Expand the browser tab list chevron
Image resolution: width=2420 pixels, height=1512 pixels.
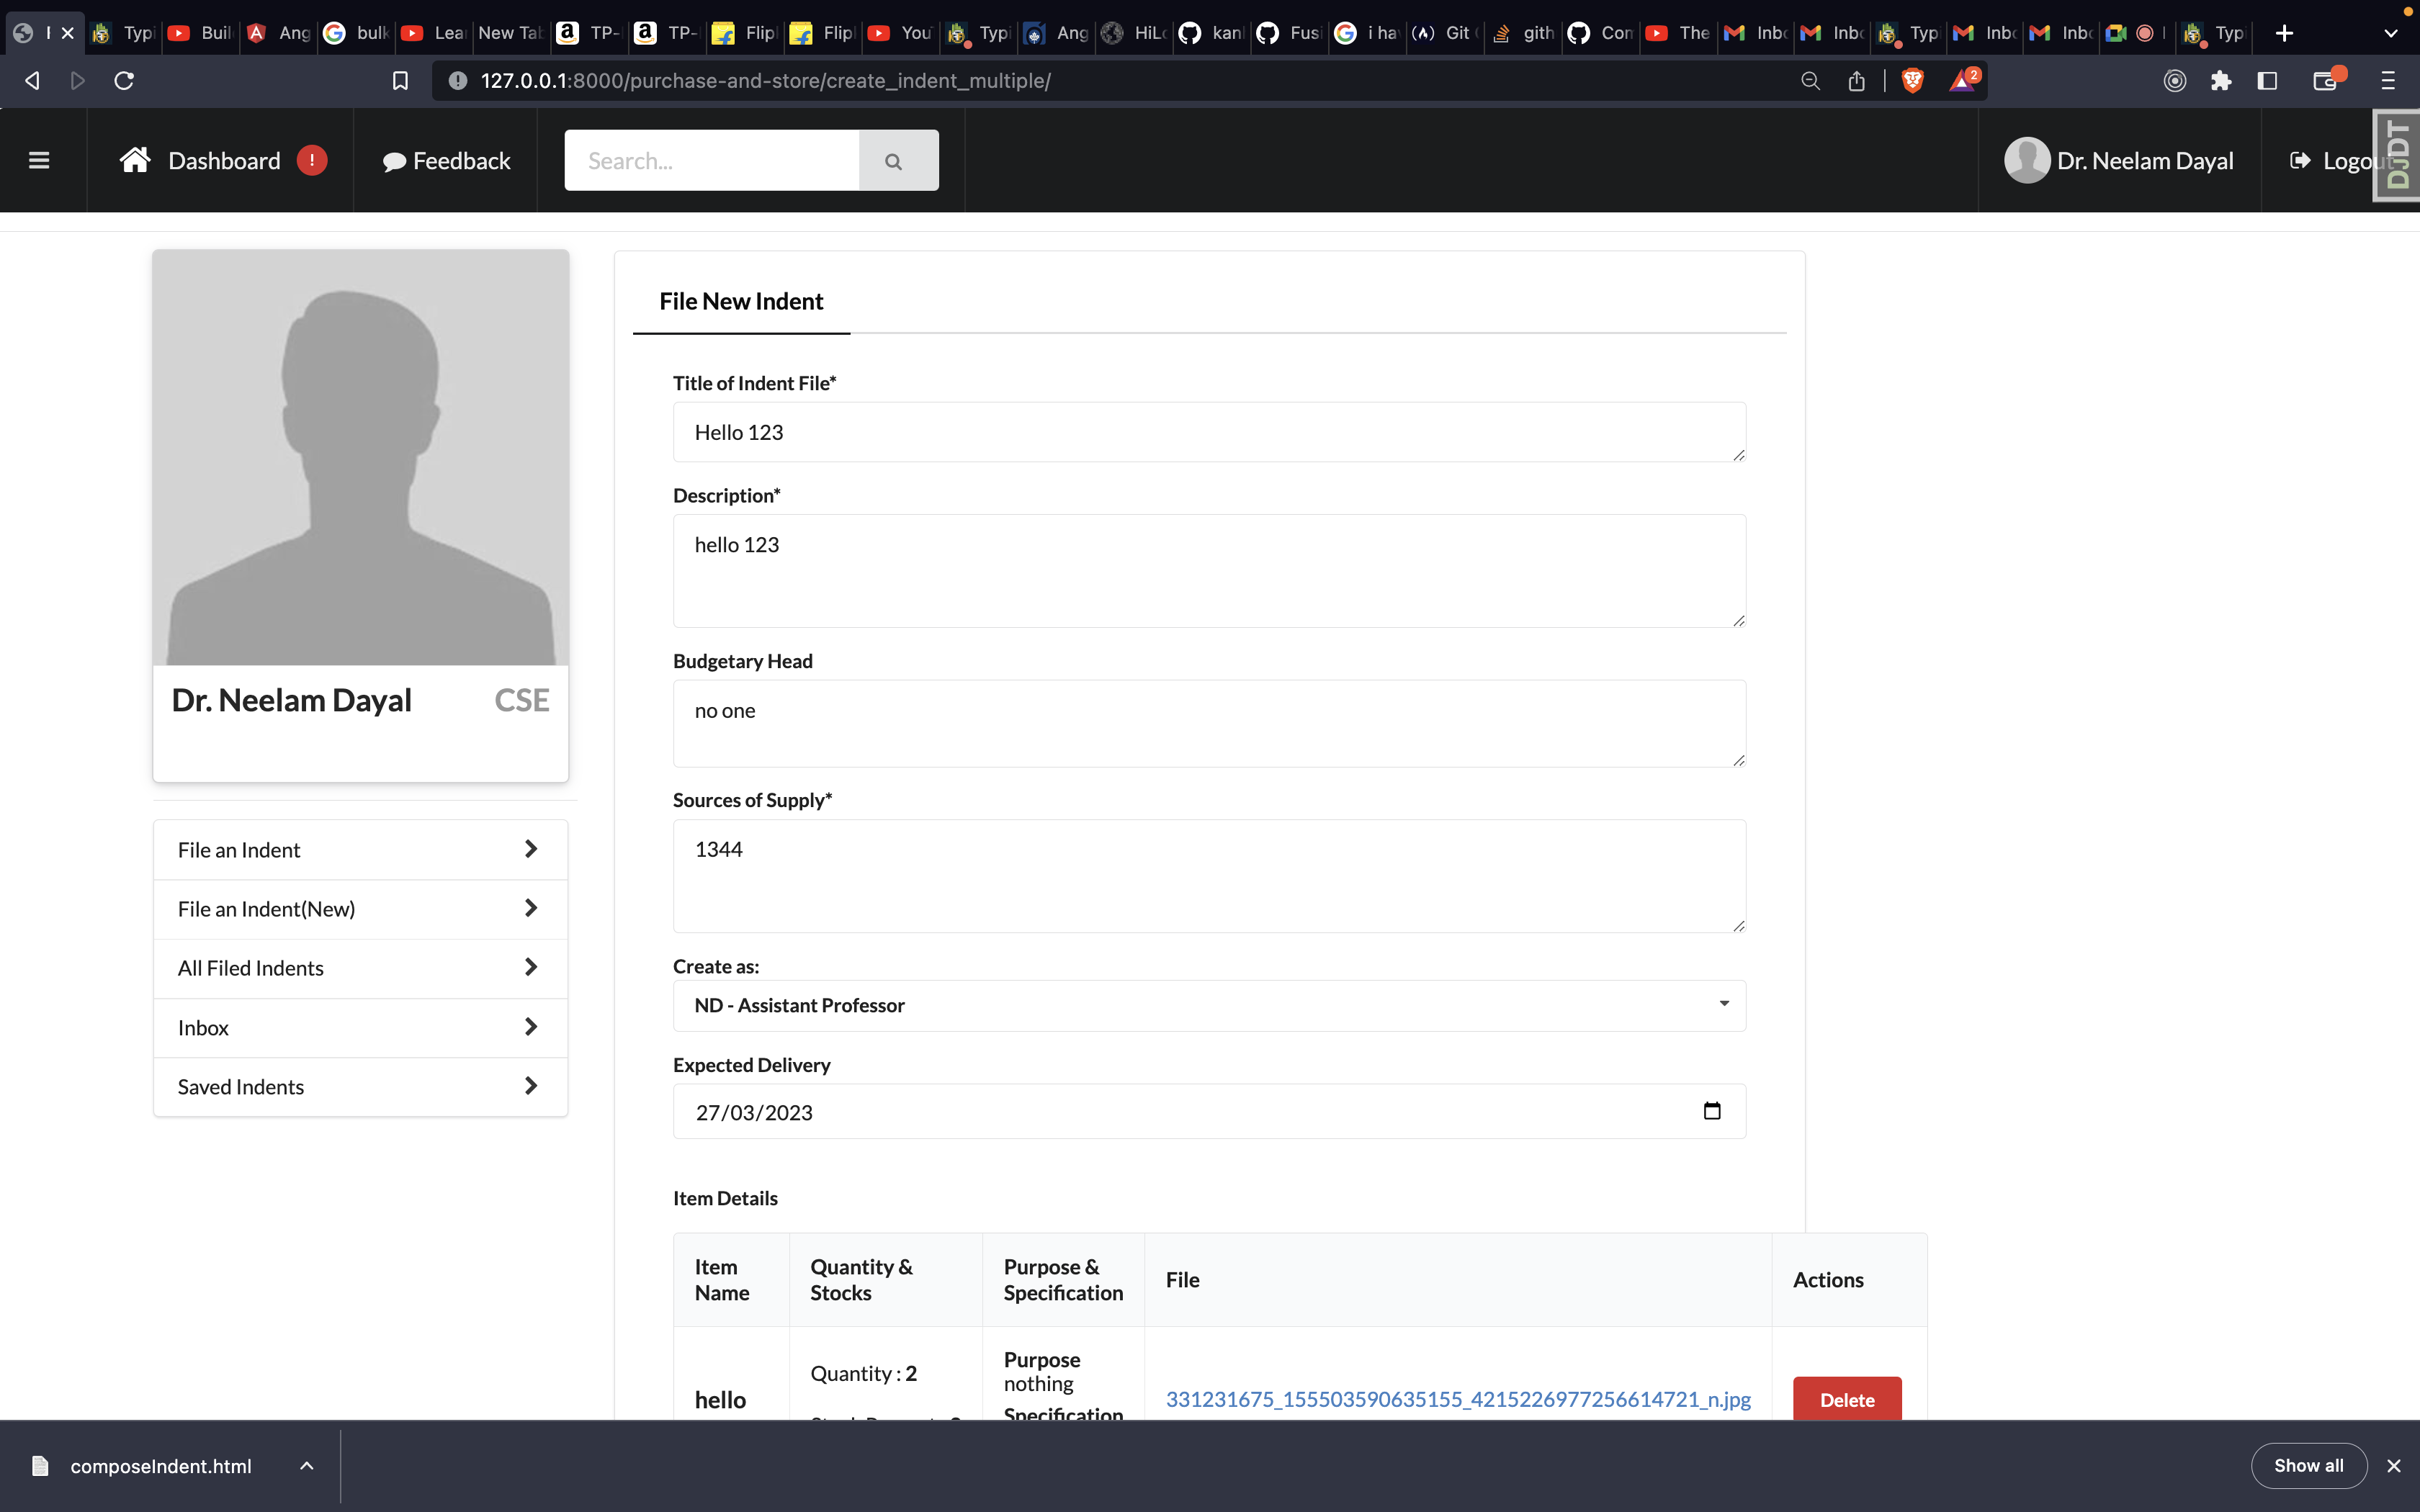(x=2390, y=33)
